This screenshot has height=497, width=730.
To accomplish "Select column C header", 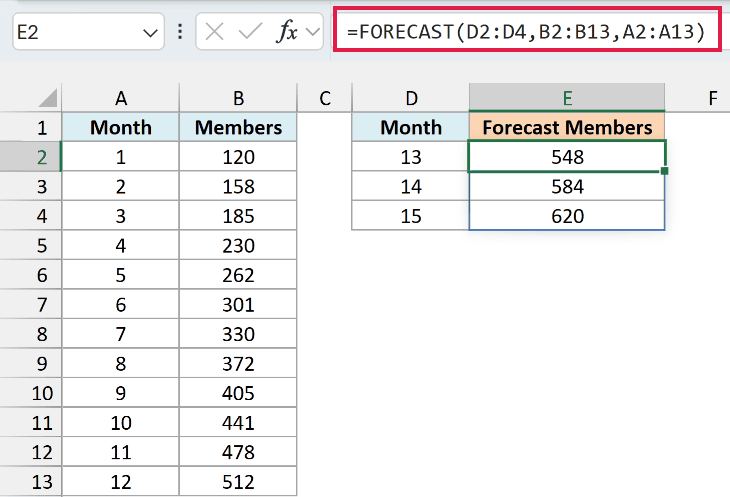I will click(324, 98).
